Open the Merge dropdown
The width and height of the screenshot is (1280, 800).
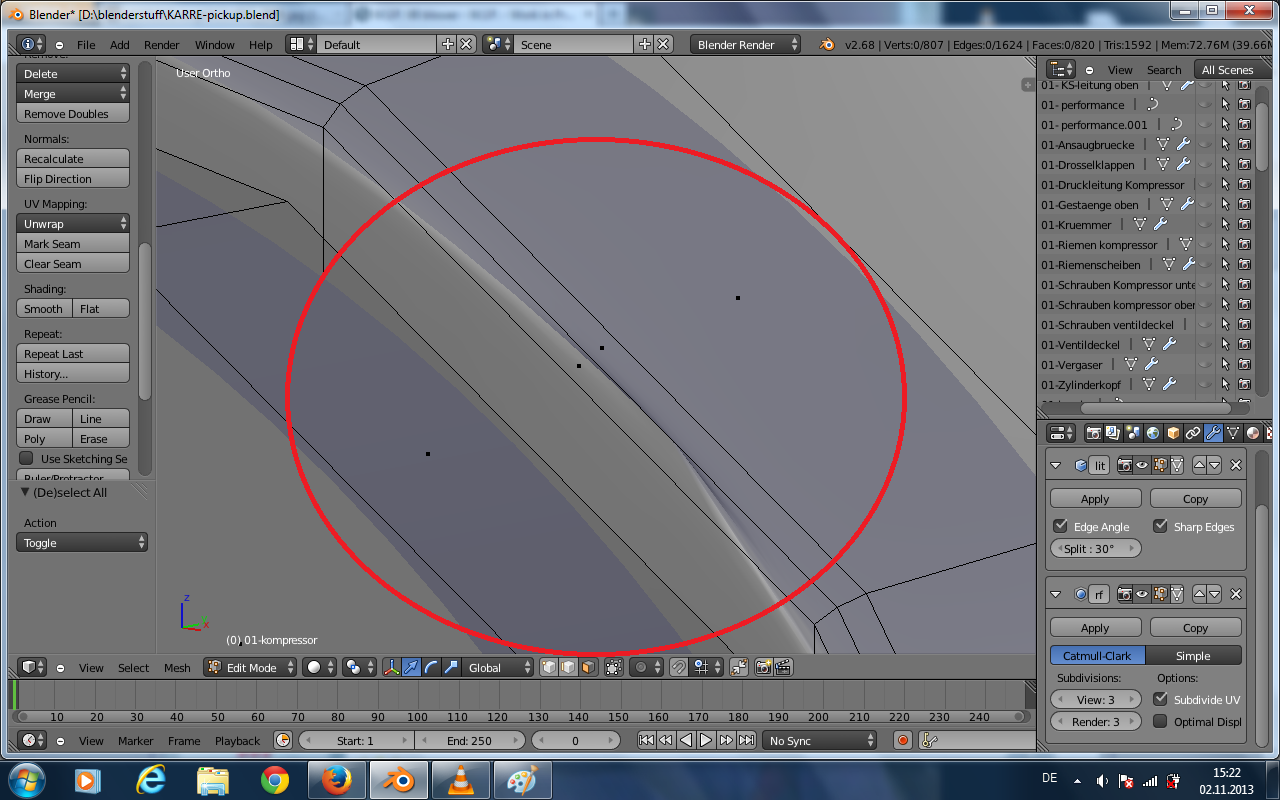click(x=74, y=93)
